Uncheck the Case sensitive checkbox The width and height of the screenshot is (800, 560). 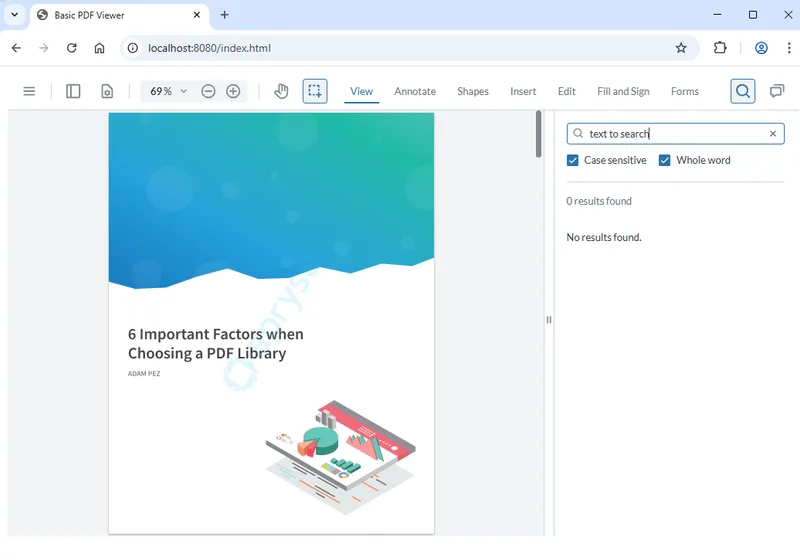[572, 160]
